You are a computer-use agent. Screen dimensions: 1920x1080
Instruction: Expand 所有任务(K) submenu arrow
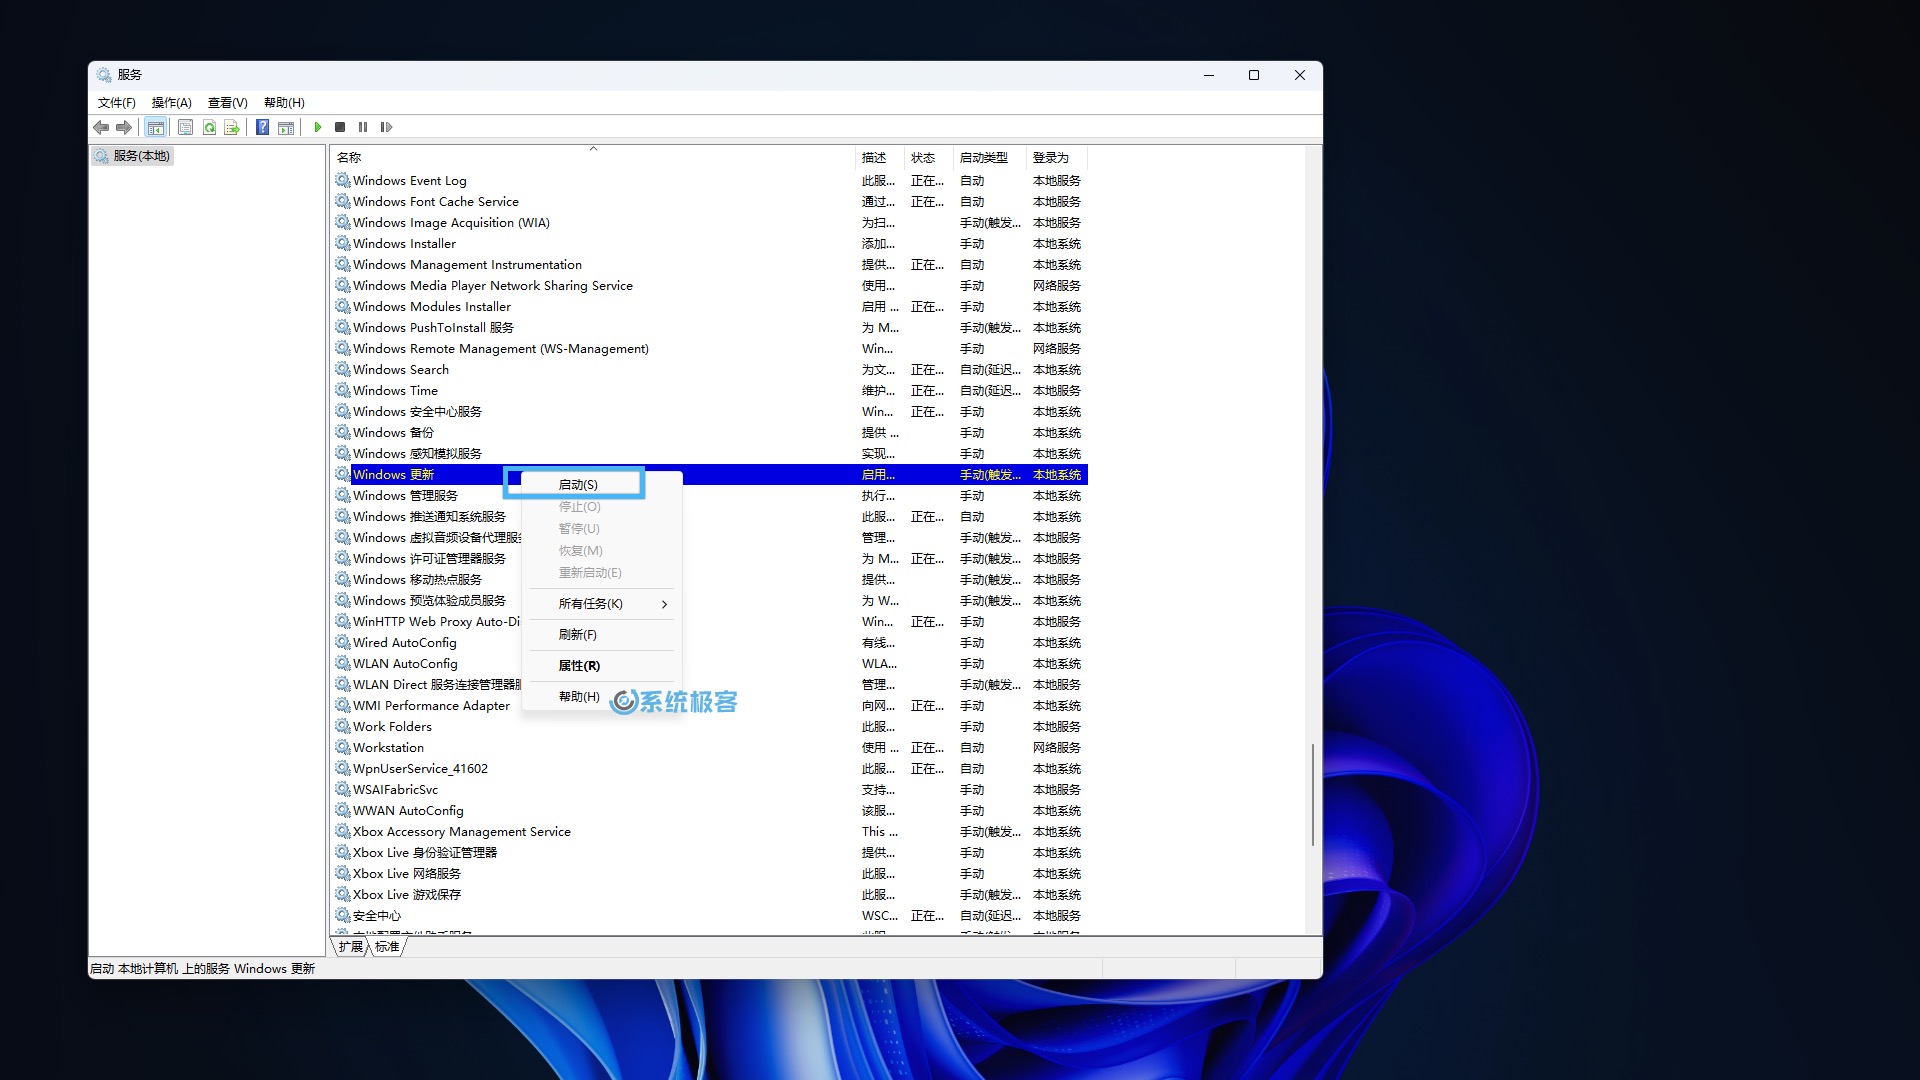tap(667, 604)
